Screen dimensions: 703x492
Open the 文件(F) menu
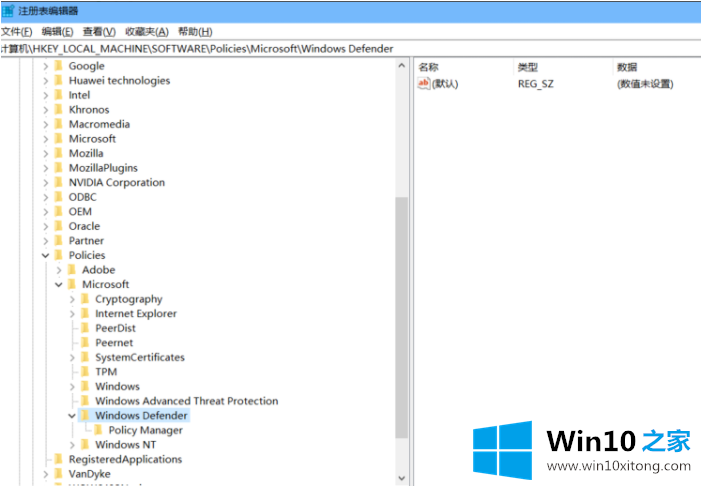pyautogui.click(x=17, y=32)
